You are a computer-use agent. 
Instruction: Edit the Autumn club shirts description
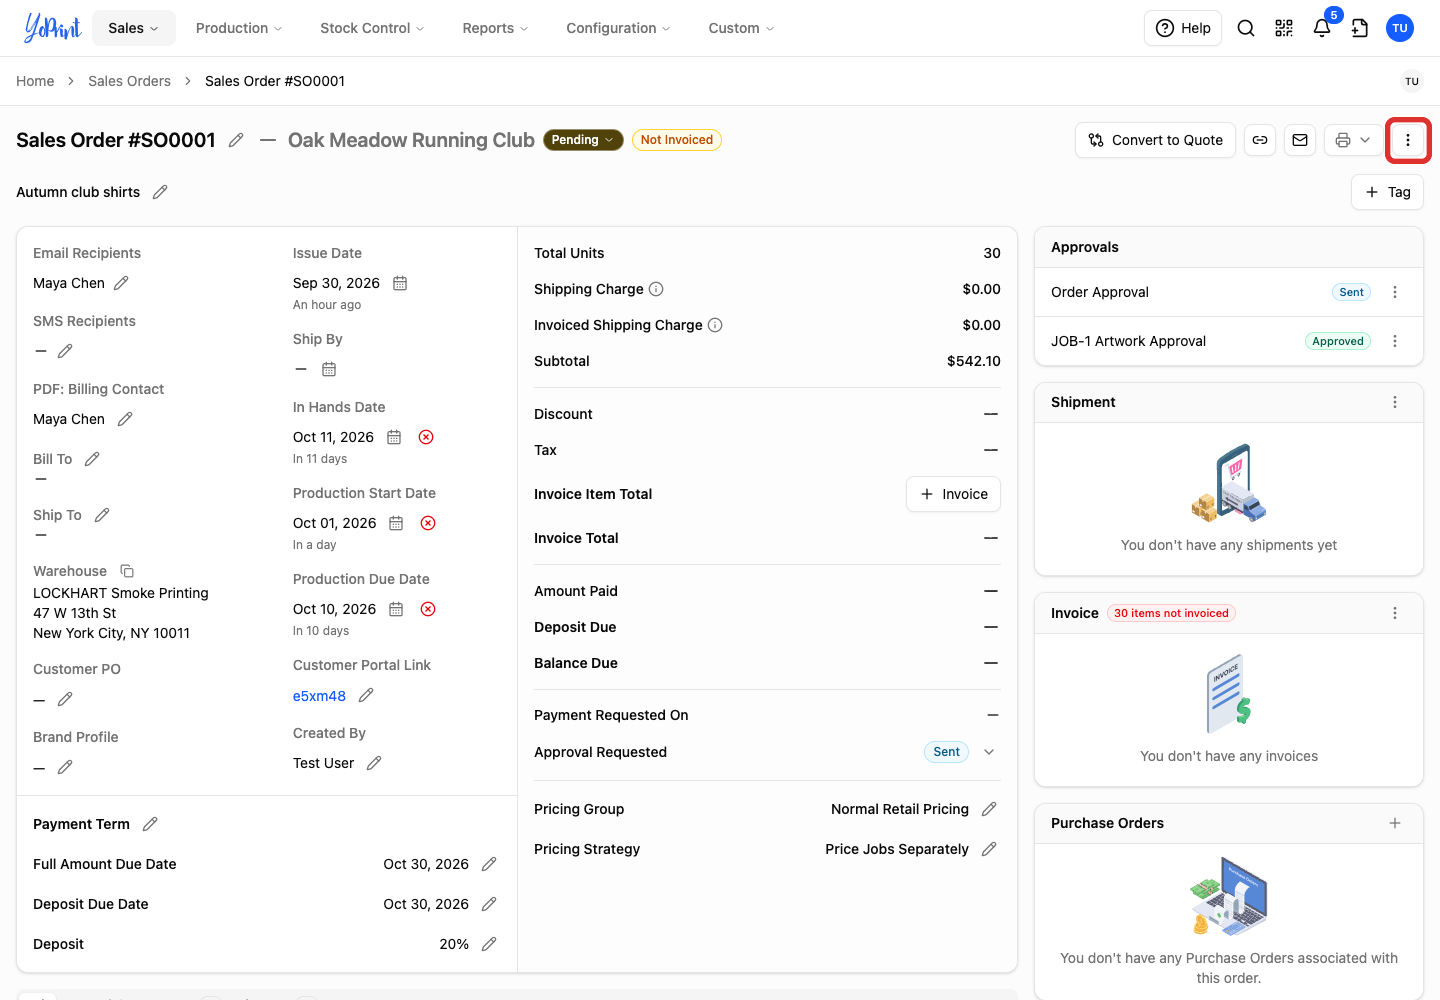coord(160,192)
